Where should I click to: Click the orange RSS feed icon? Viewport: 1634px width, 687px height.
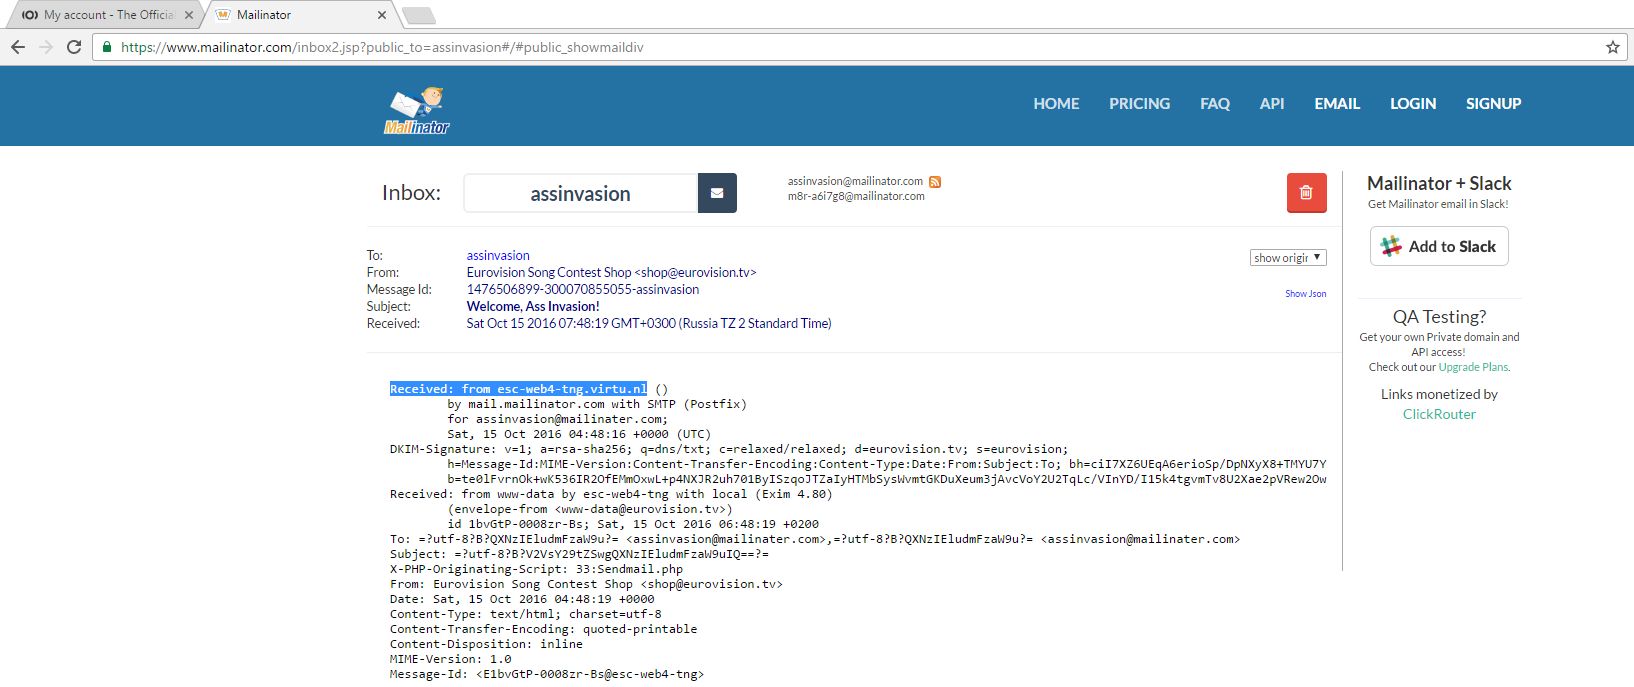(935, 182)
